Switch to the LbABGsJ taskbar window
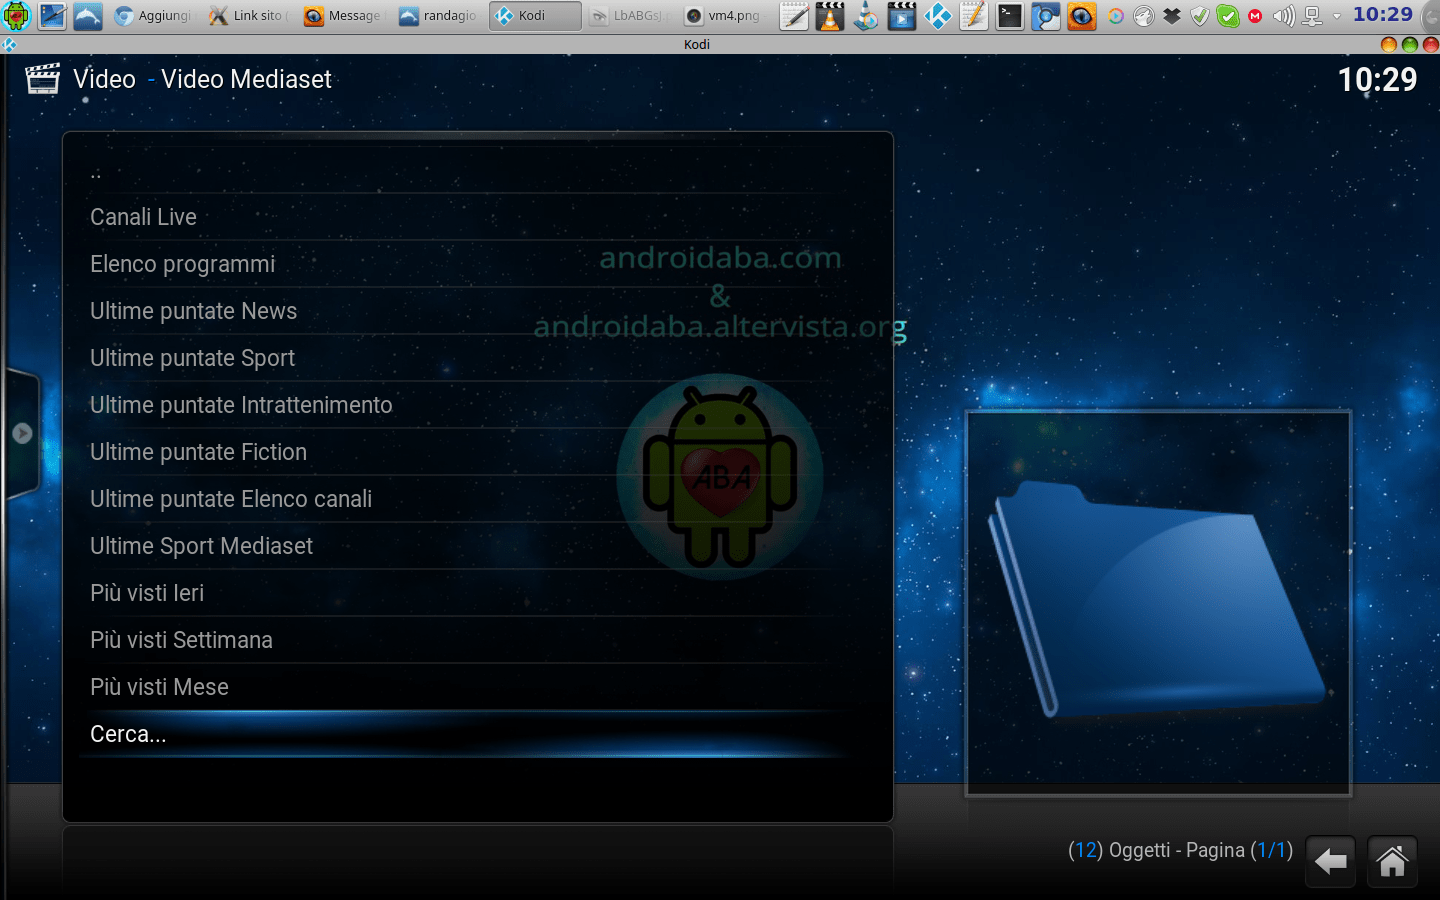Screen dimensions: 1440x900 630,16
